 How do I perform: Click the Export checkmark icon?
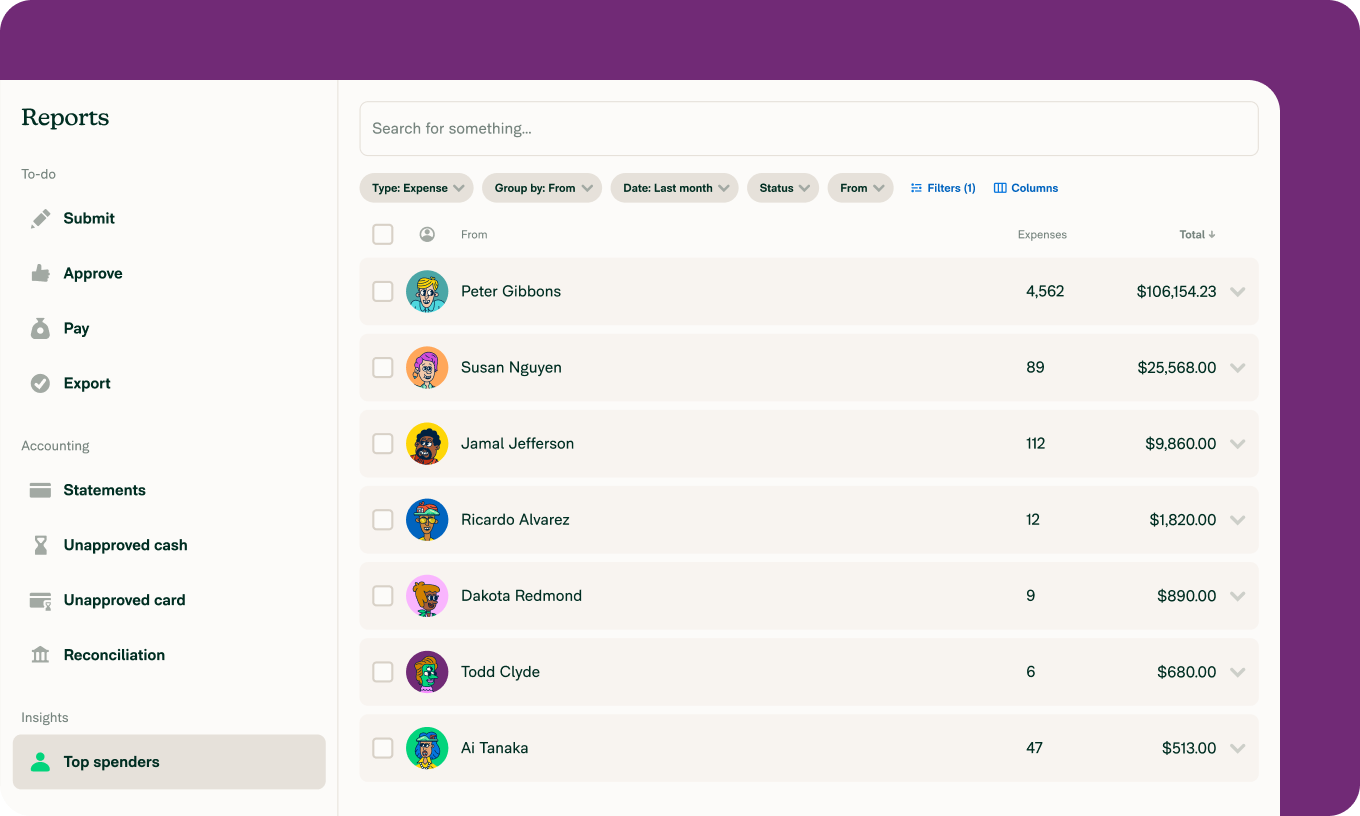tap(40, 382)
